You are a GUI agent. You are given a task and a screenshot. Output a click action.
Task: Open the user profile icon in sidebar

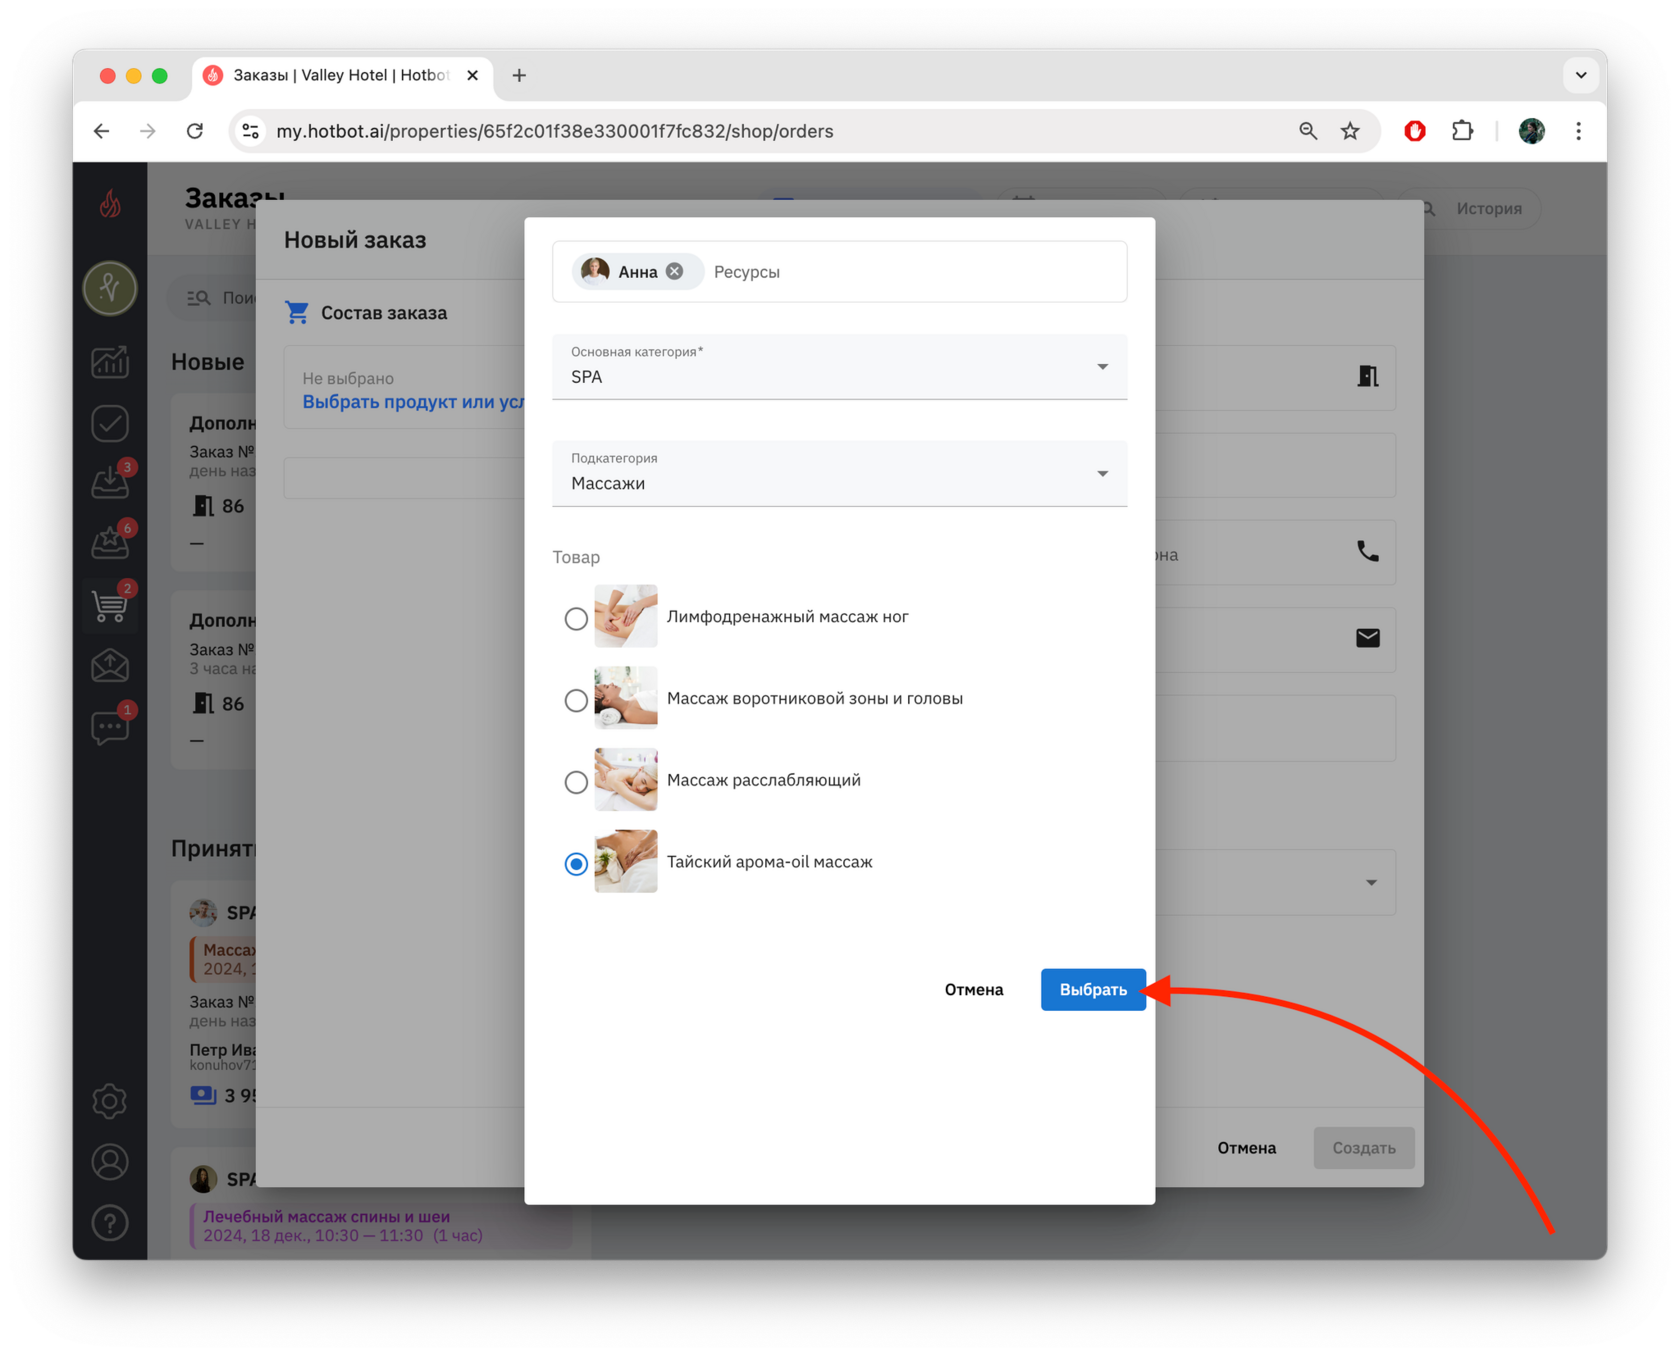pyautogui.click(x=110, y=1162)
